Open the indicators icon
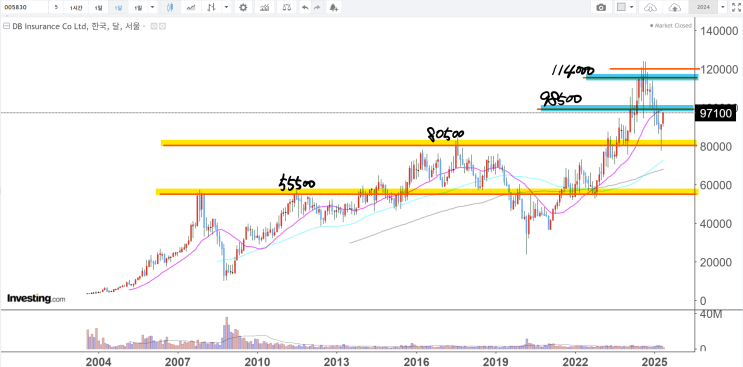This screenshot has width=743, height=367. [x=265, y=8]
